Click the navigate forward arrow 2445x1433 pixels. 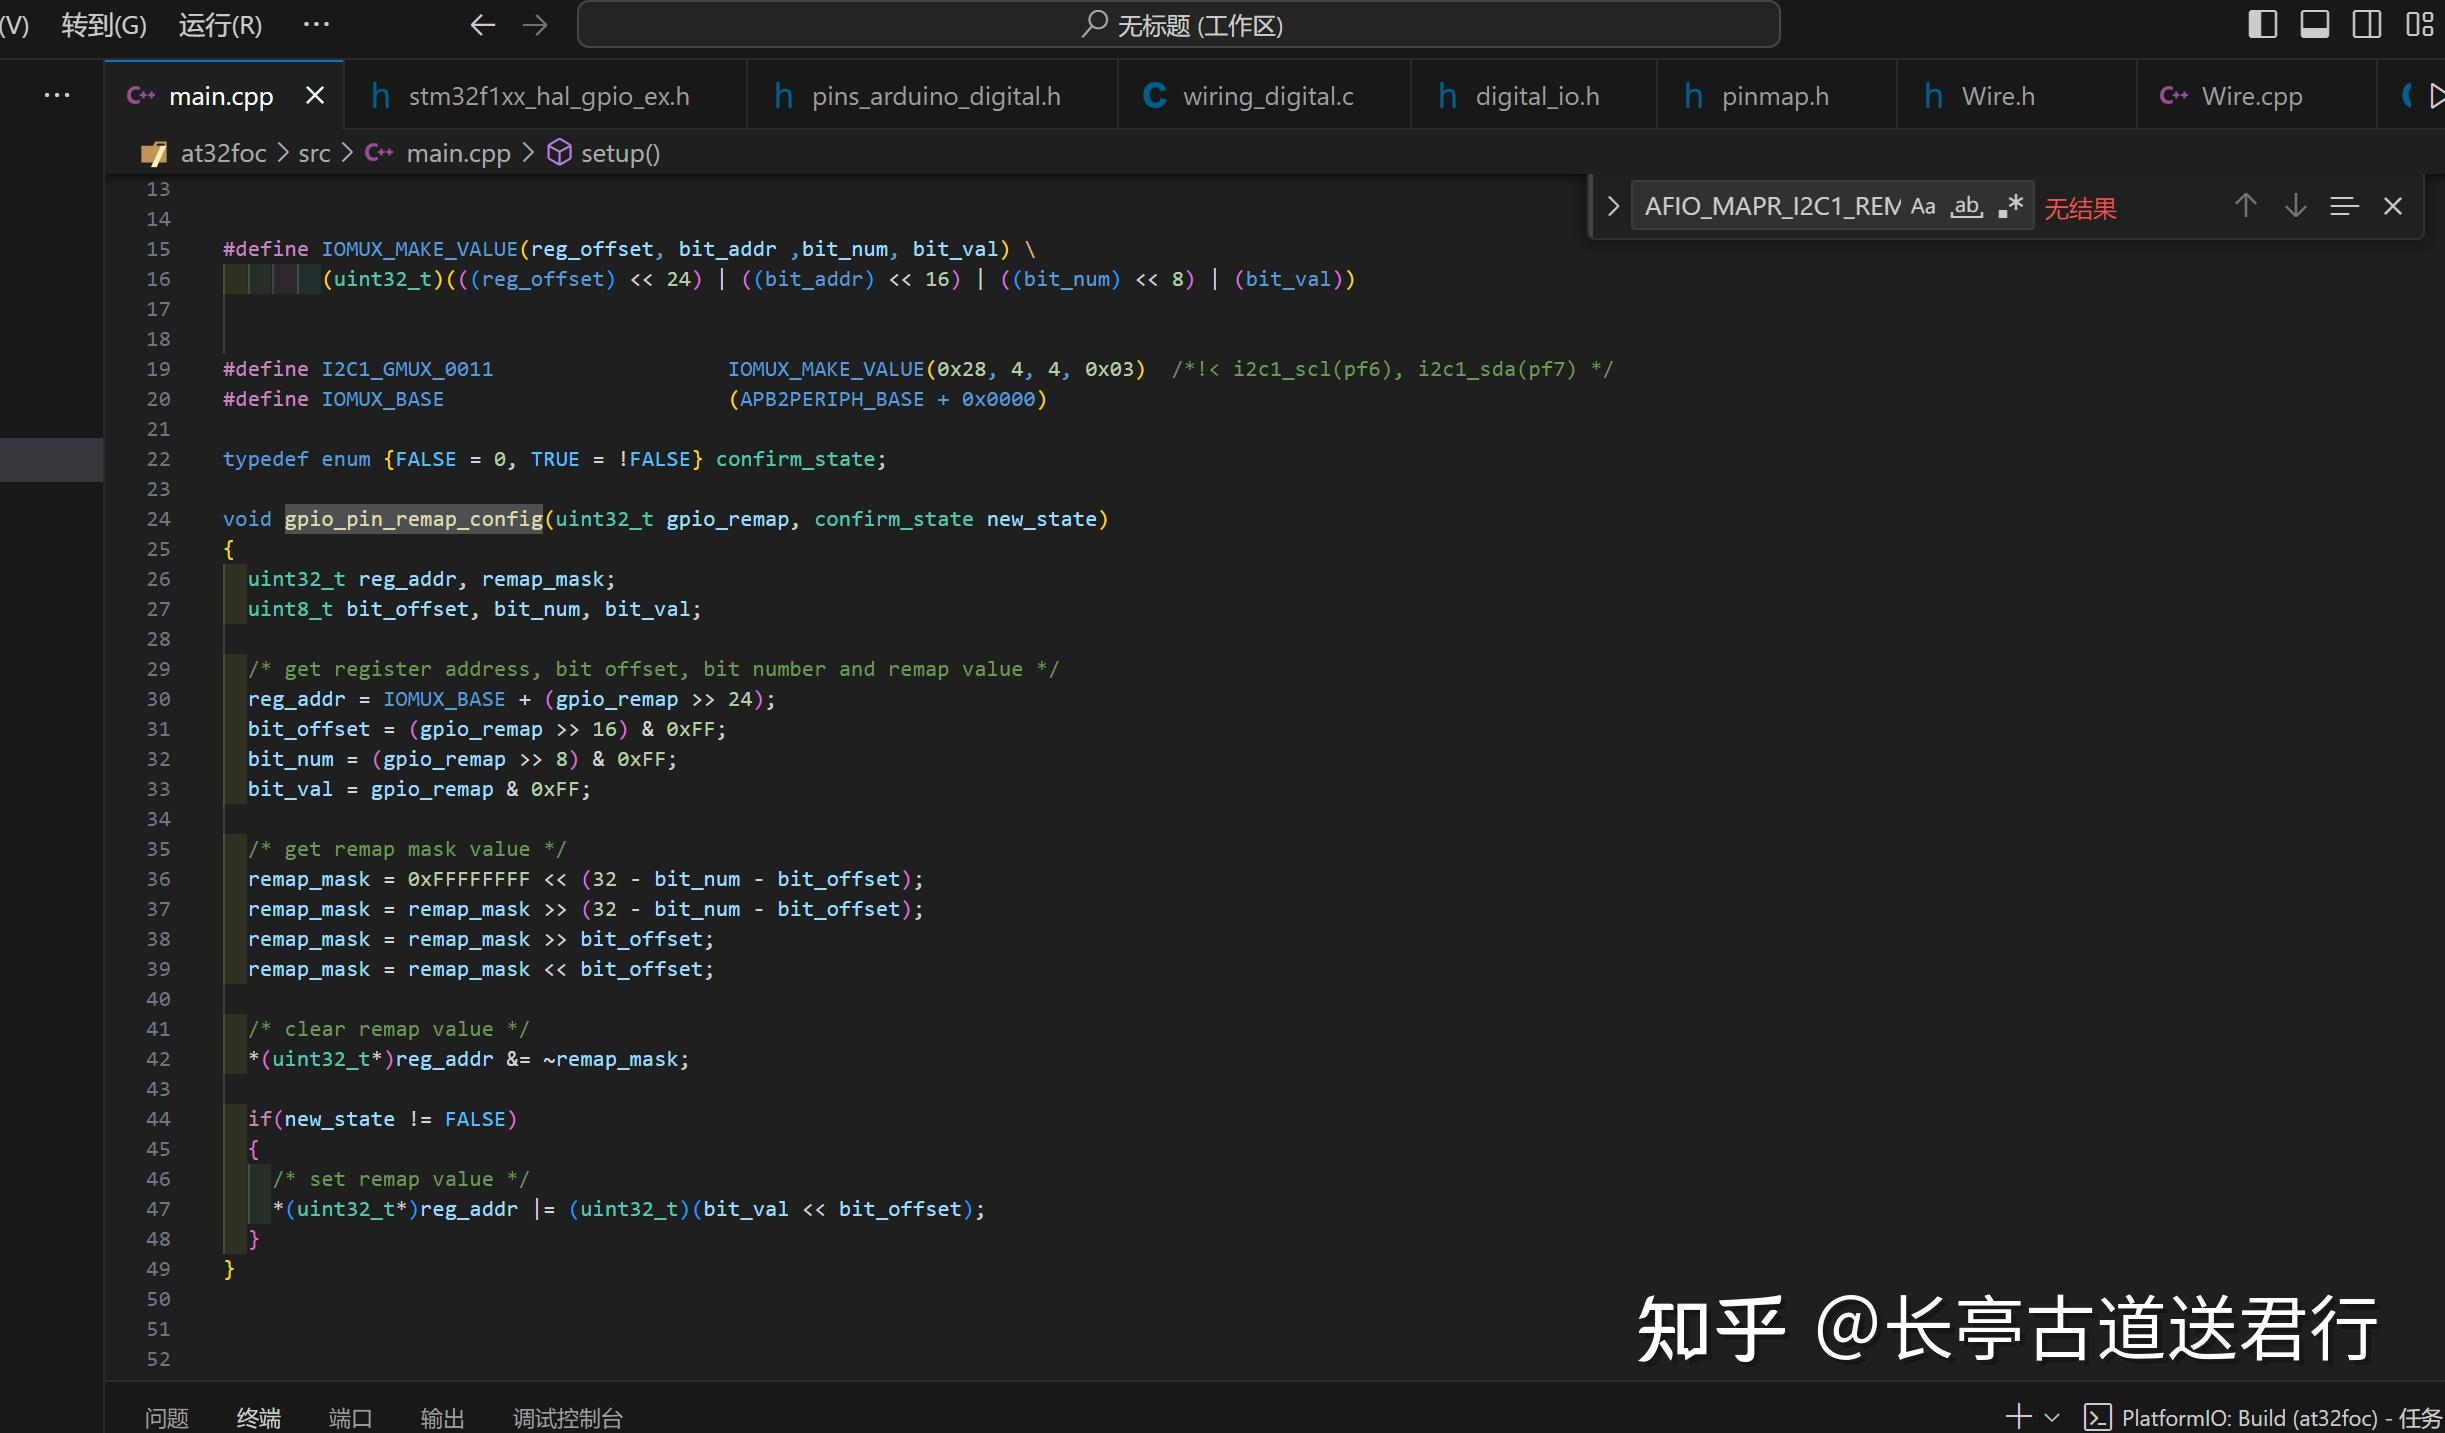535,25
